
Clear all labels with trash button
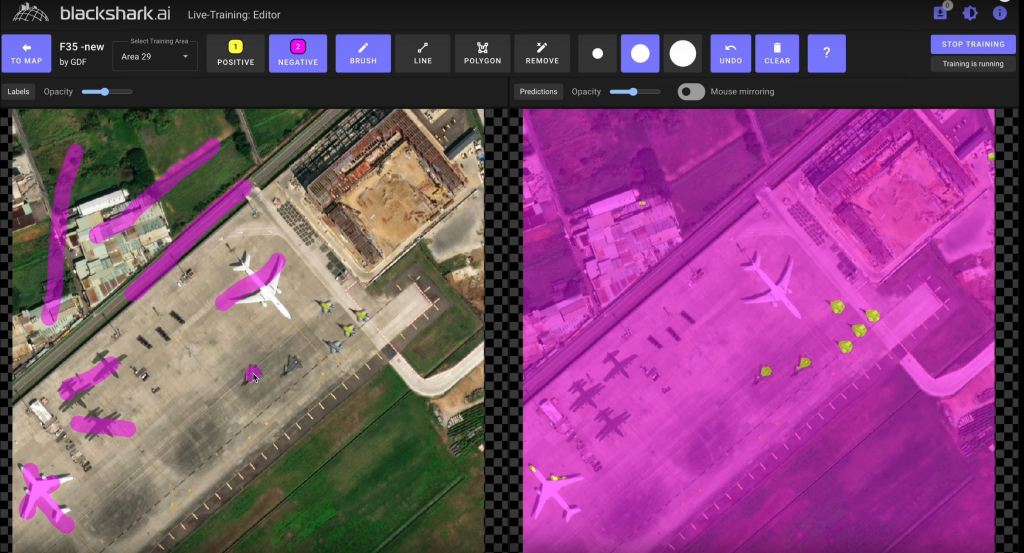tap(776, 54)
